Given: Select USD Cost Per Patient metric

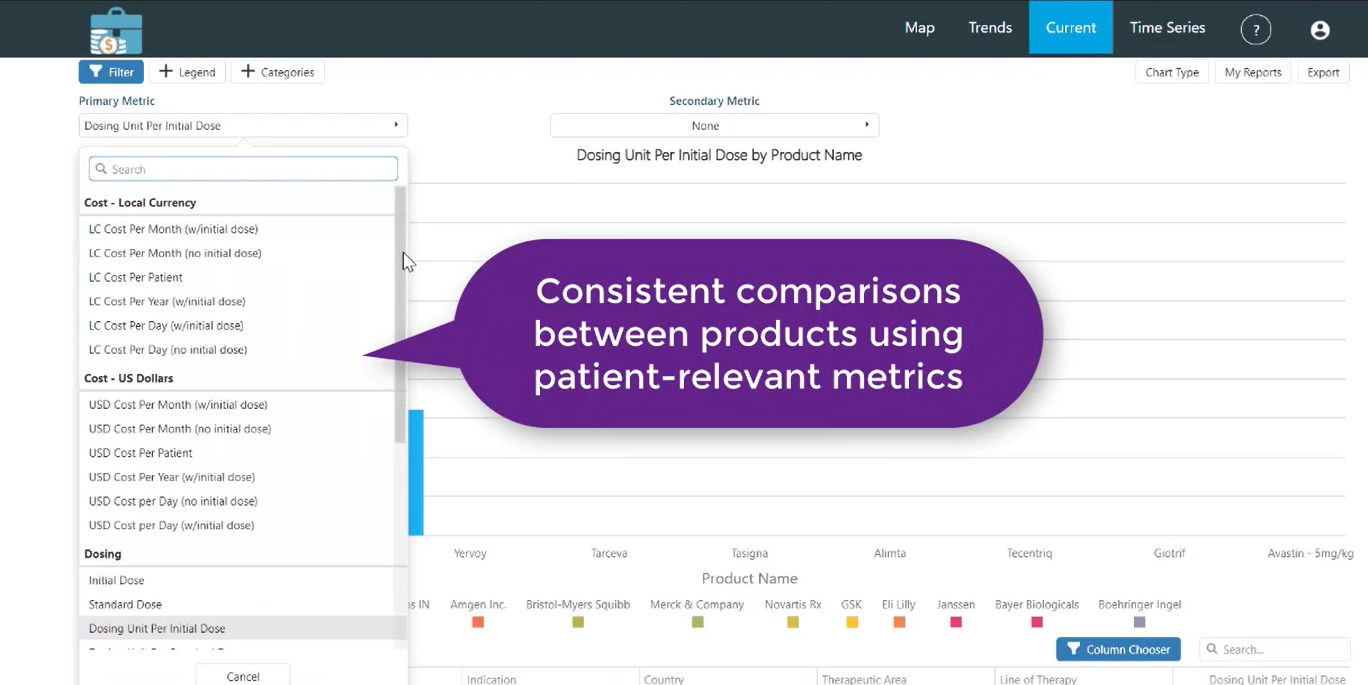Looking at the screenshot, I should 141,453.
